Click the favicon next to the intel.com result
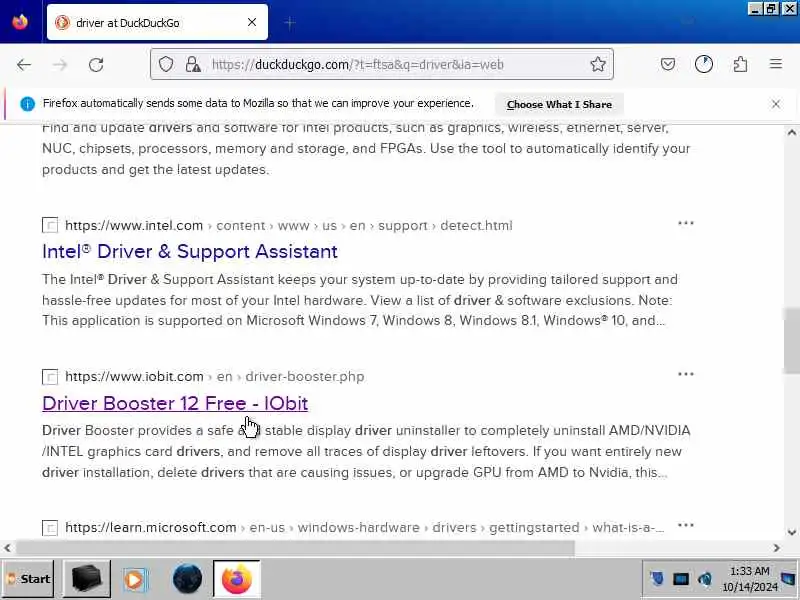This screenshot has width=800, height=600. (x=50, y=225)
